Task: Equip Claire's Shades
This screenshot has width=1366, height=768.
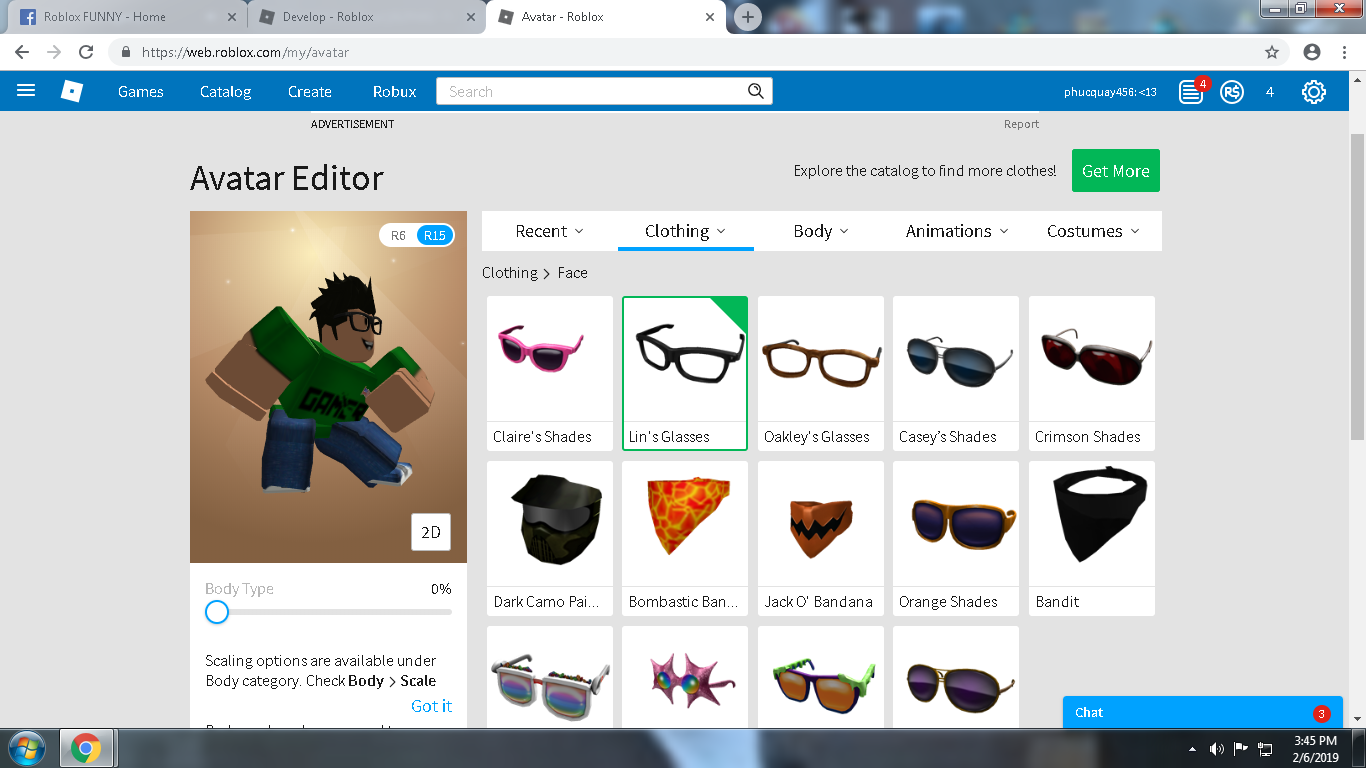Action: tap(550, 373)
